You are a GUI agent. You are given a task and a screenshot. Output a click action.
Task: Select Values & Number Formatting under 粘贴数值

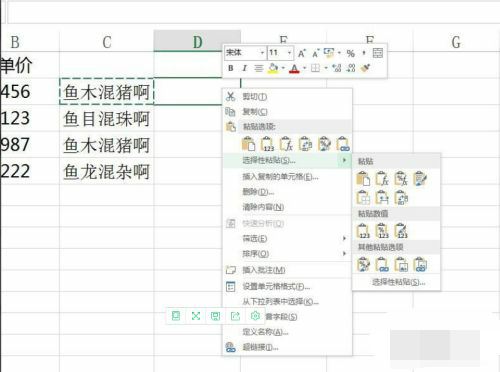(x=382, y=231)
